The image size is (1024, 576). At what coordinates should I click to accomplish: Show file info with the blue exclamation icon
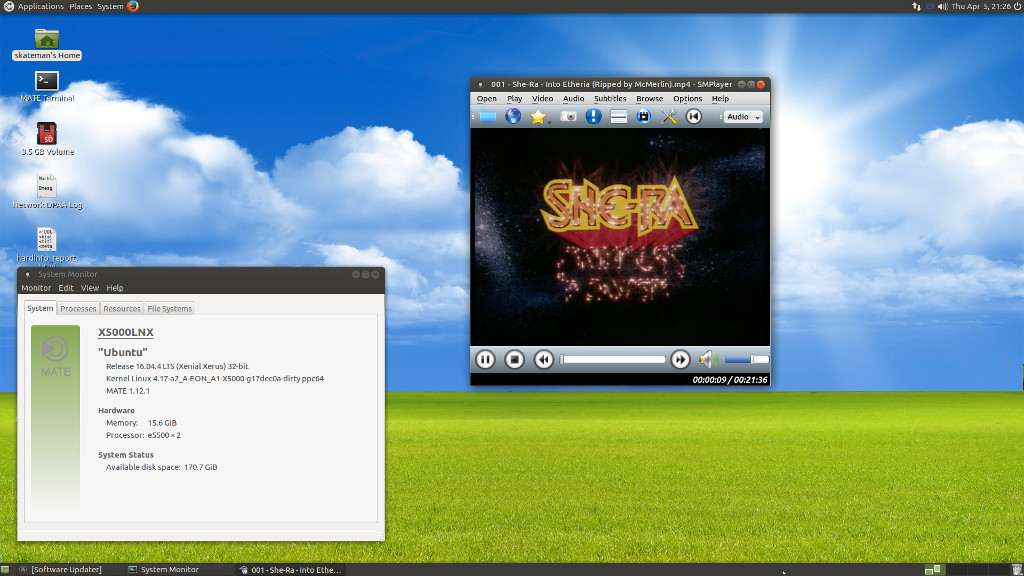tap(593, 116)
